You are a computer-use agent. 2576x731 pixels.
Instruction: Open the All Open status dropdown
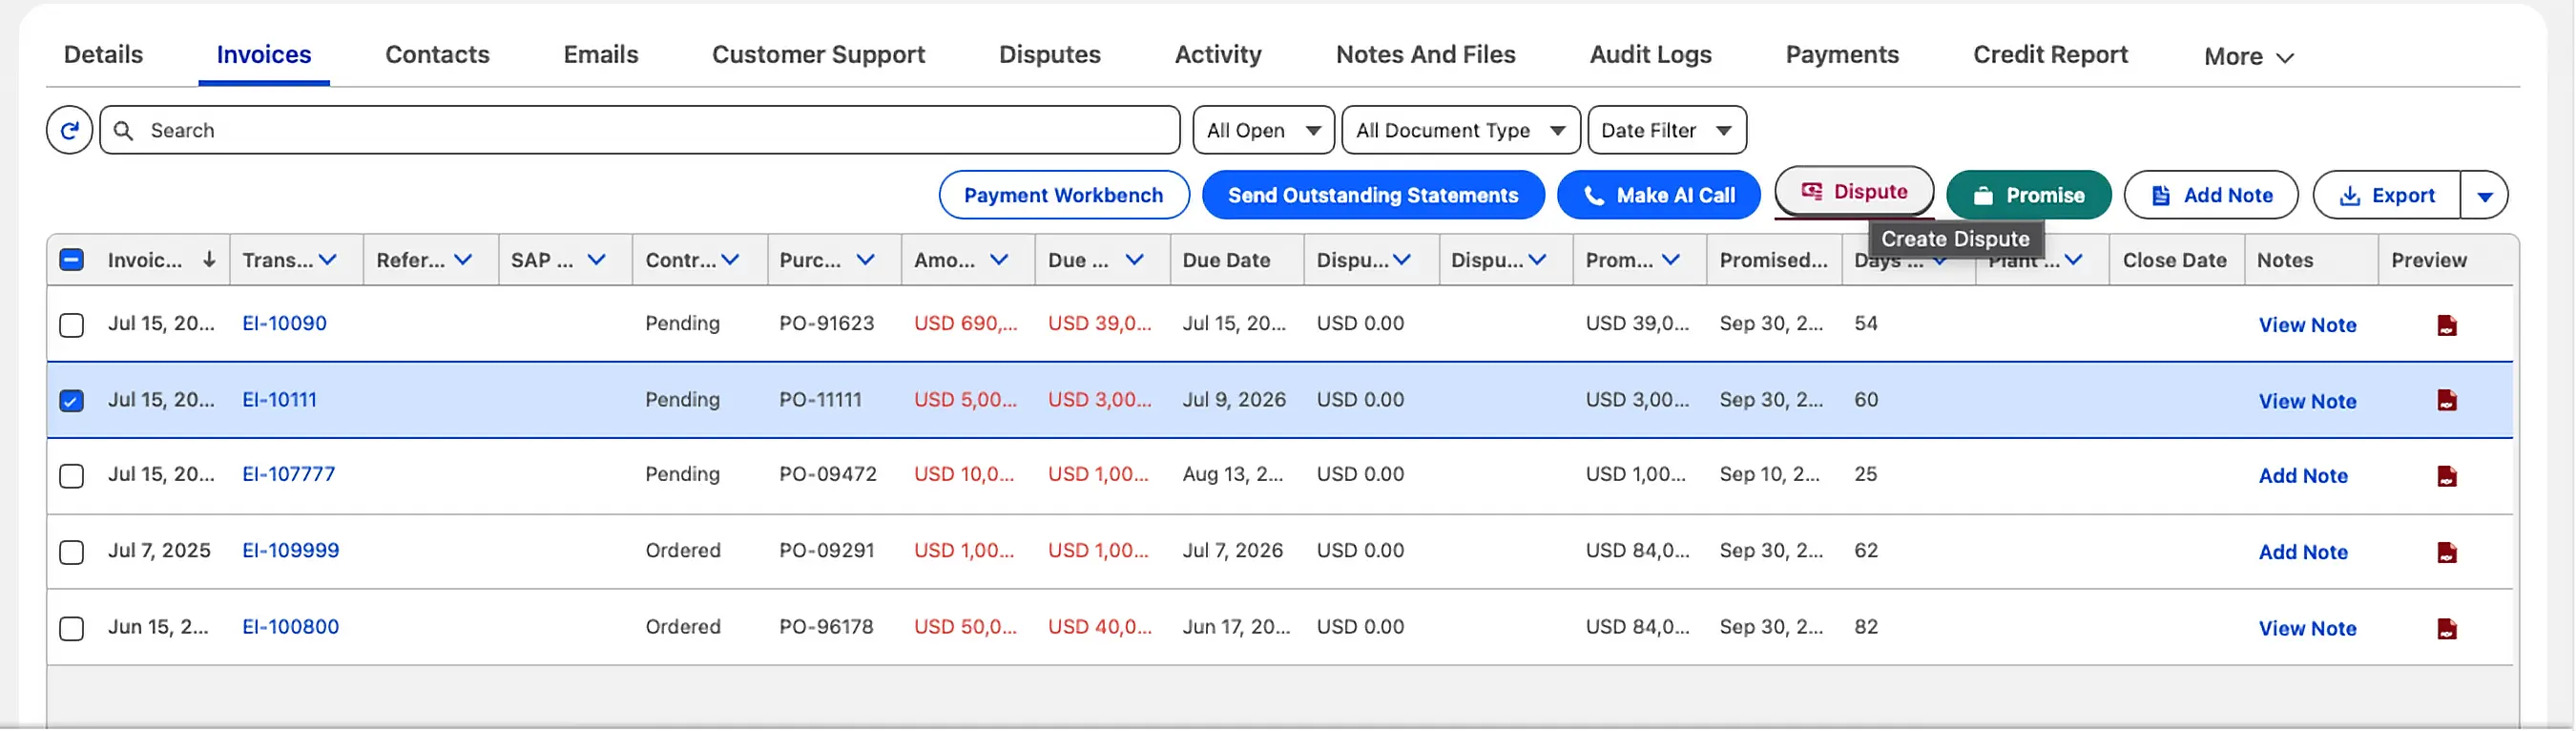(x=1263, y=130)
